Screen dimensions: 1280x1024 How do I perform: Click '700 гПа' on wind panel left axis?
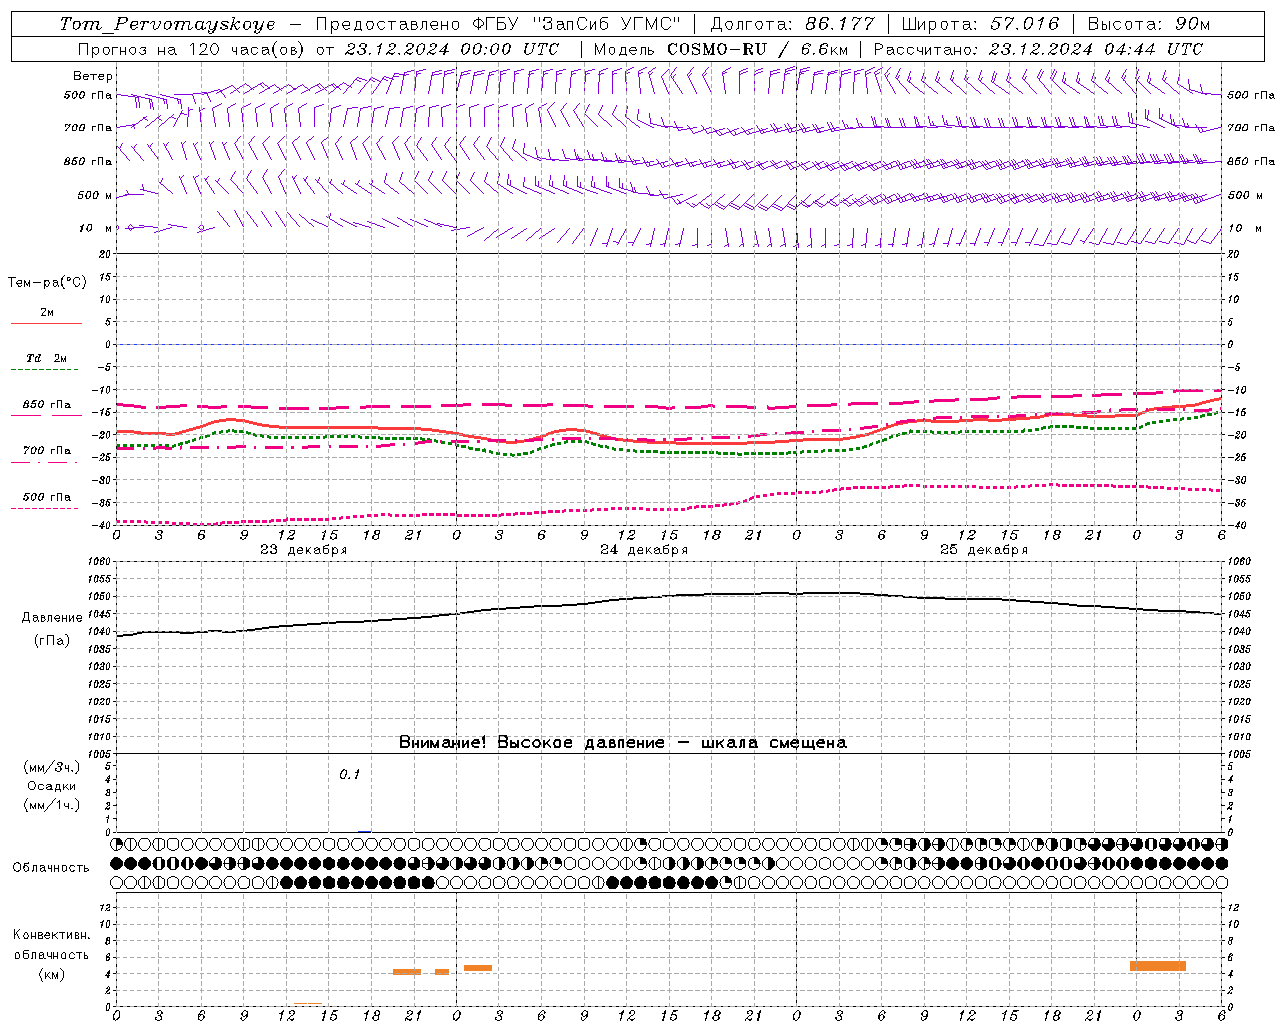pyautogui.click(x=88, y=128)
